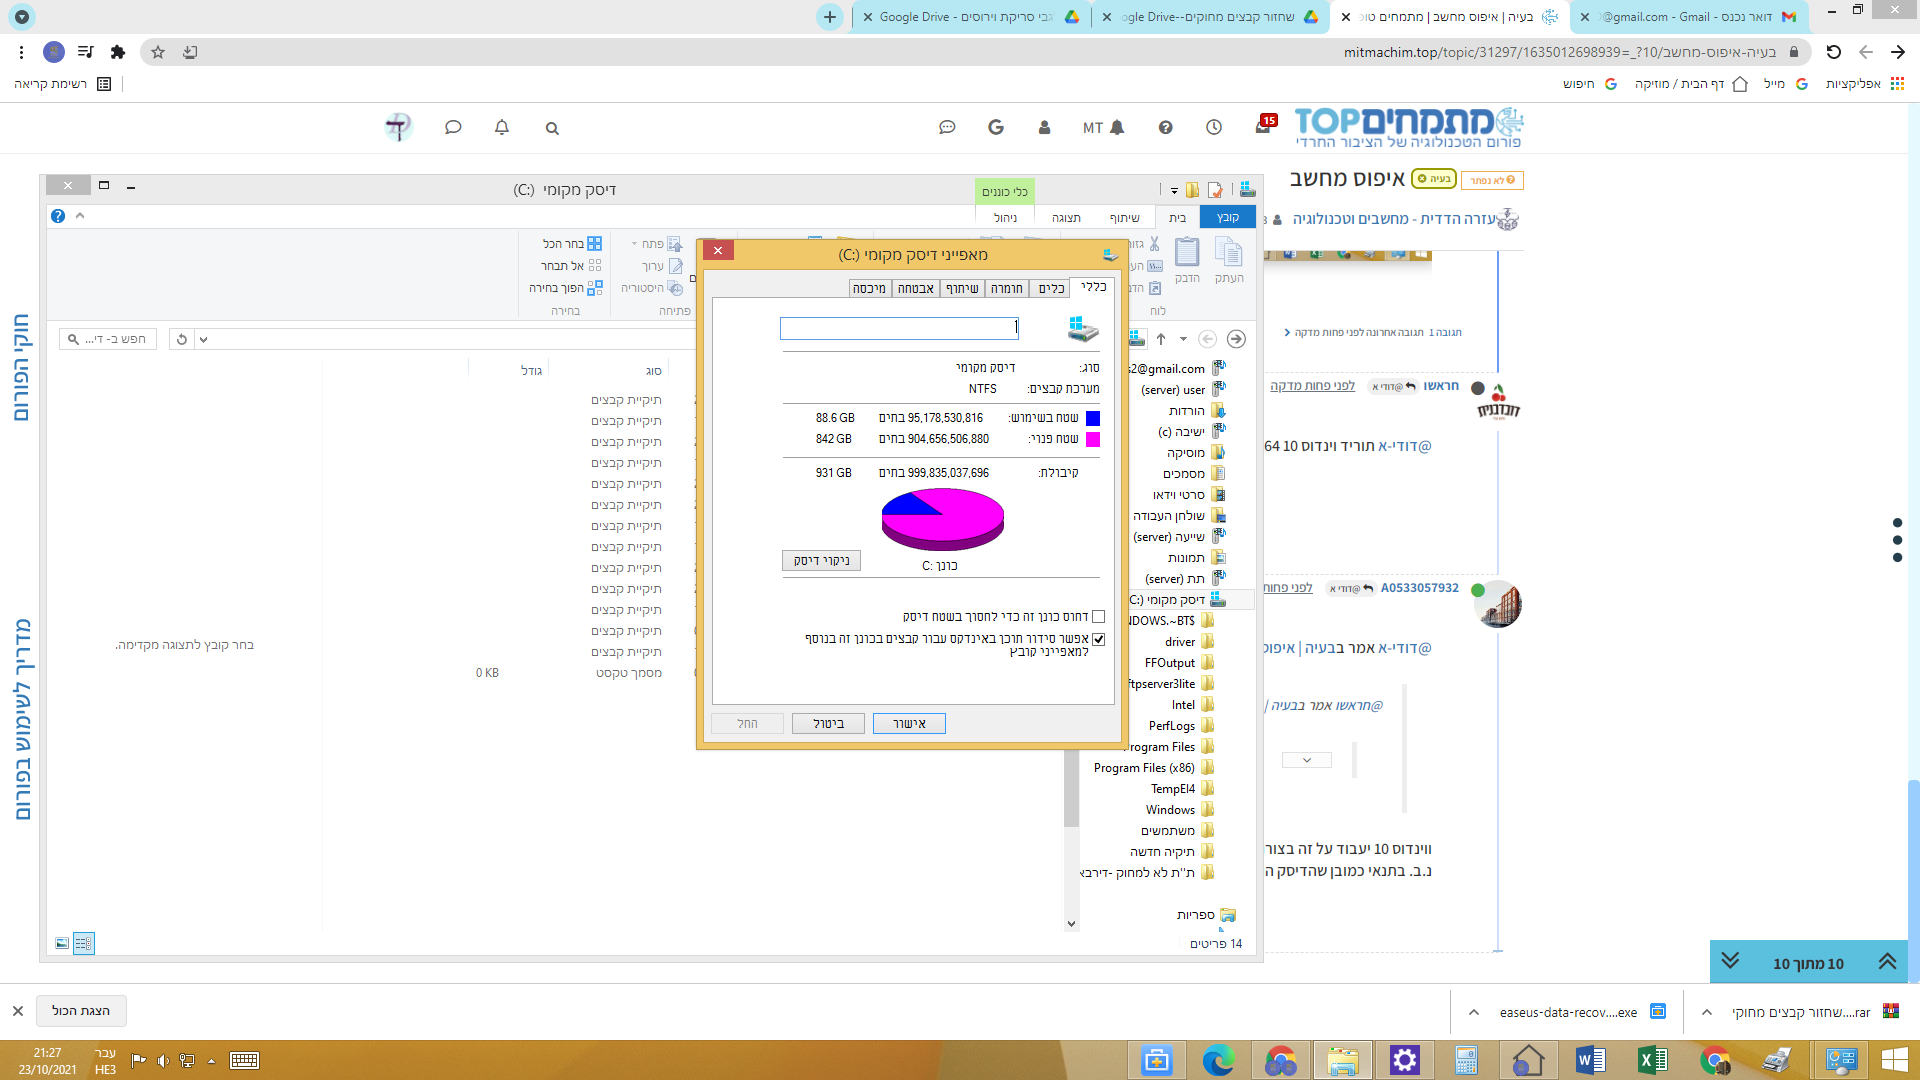Collapse the Explorer ribbon chevron
This screenshot has width=1920, height=1080.
coord(80,216)
